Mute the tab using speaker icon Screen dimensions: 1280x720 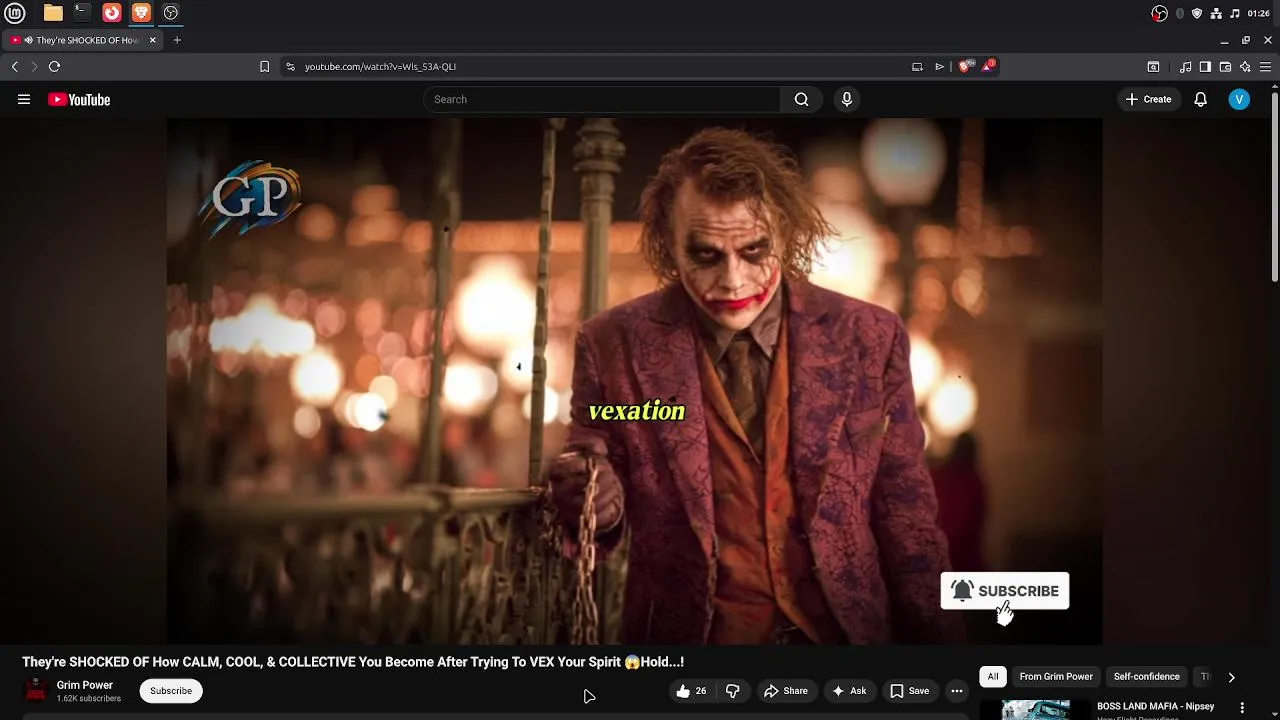tap(28, 40)
